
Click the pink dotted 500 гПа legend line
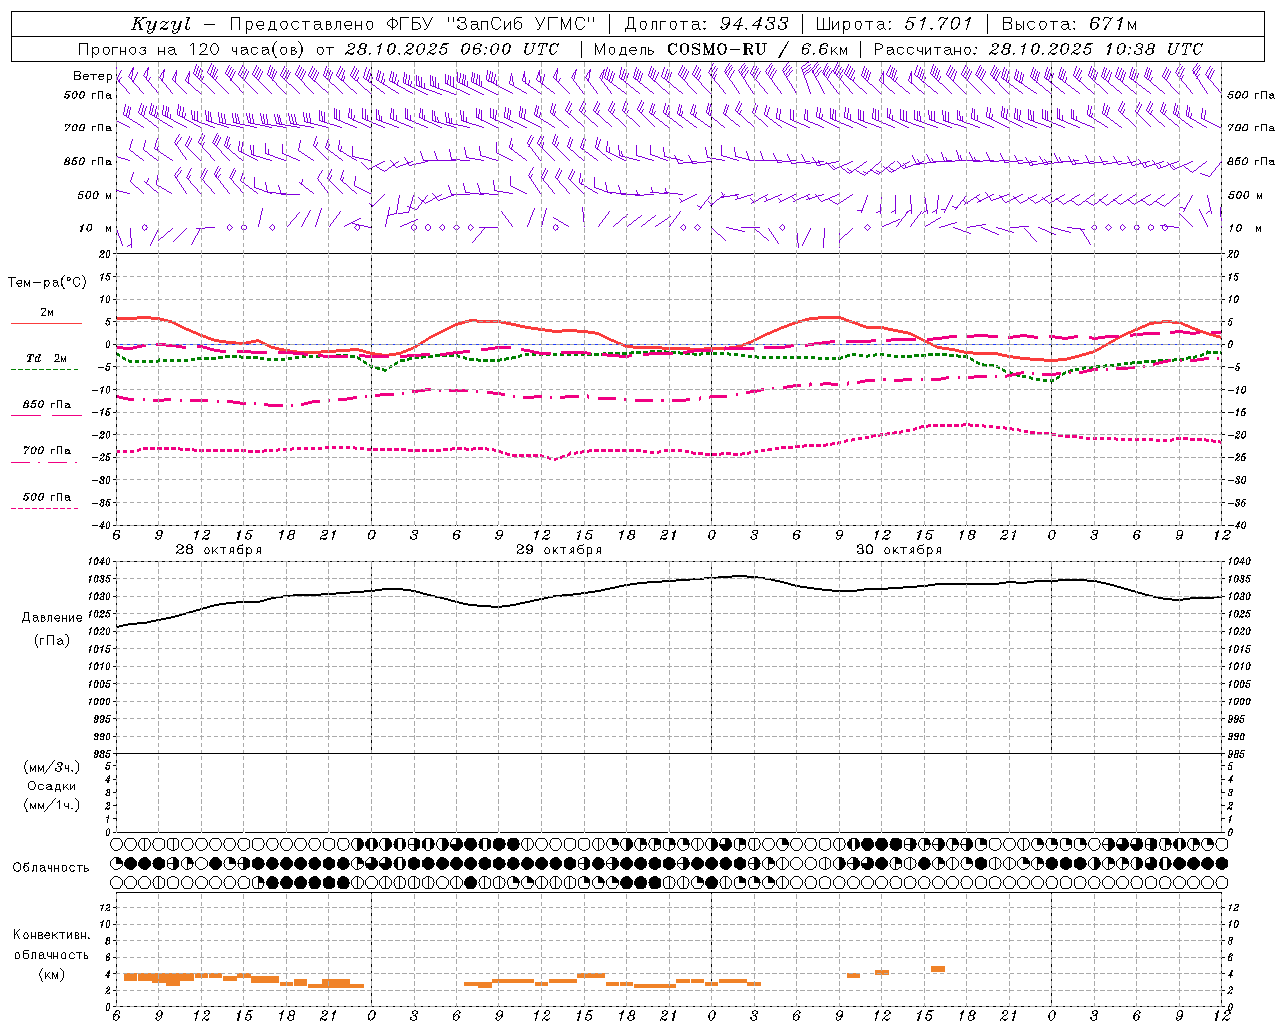coord(44,508)
